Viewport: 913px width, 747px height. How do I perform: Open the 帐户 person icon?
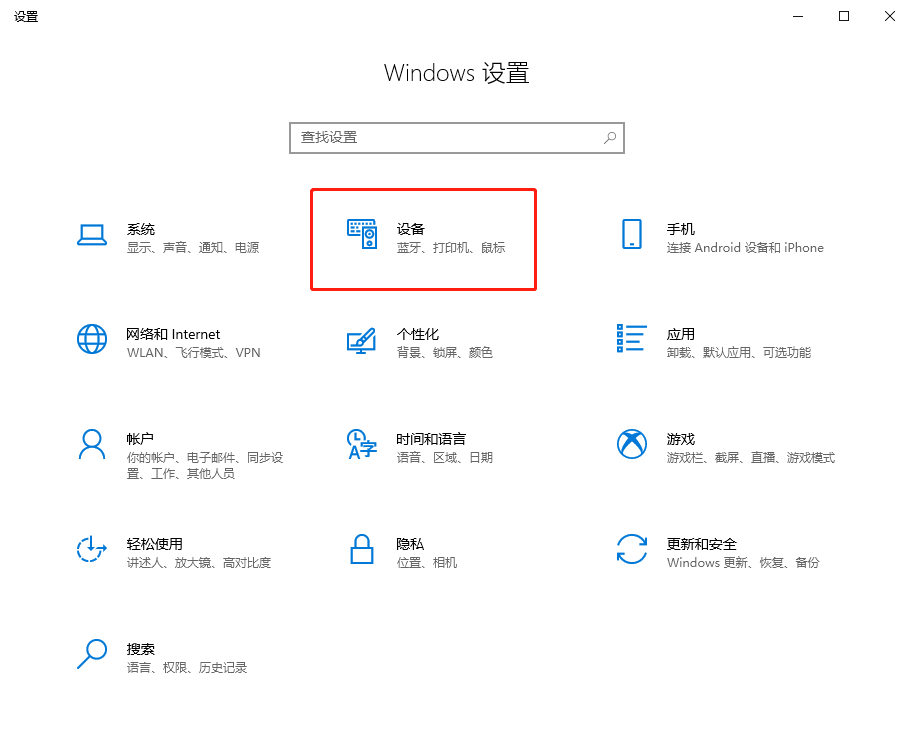click(92, 445)
